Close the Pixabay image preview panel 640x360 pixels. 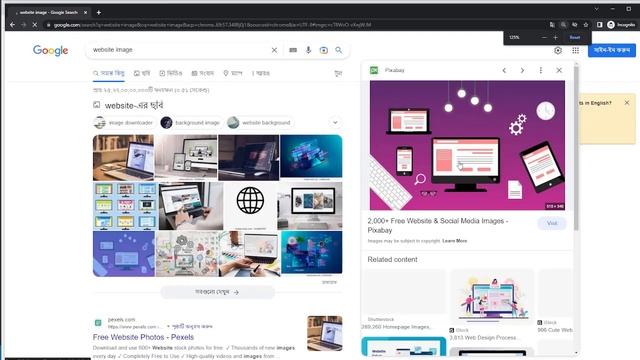click(x=559, y=71)
